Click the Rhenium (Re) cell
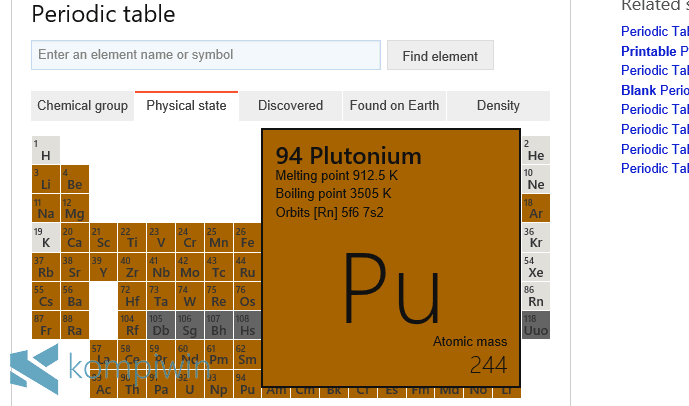Image resolution: width=689 pixels, height=406 pixels. [219, 296]
